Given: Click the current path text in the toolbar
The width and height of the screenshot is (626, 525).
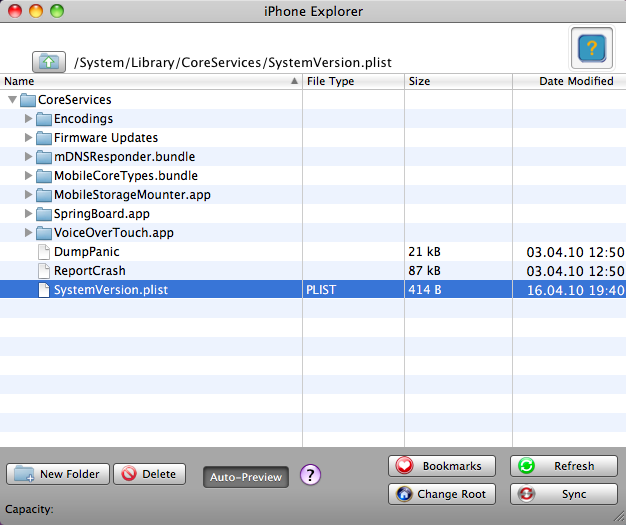Looking at the screenshot, I should pyautogui.click(x=233, y=63).
